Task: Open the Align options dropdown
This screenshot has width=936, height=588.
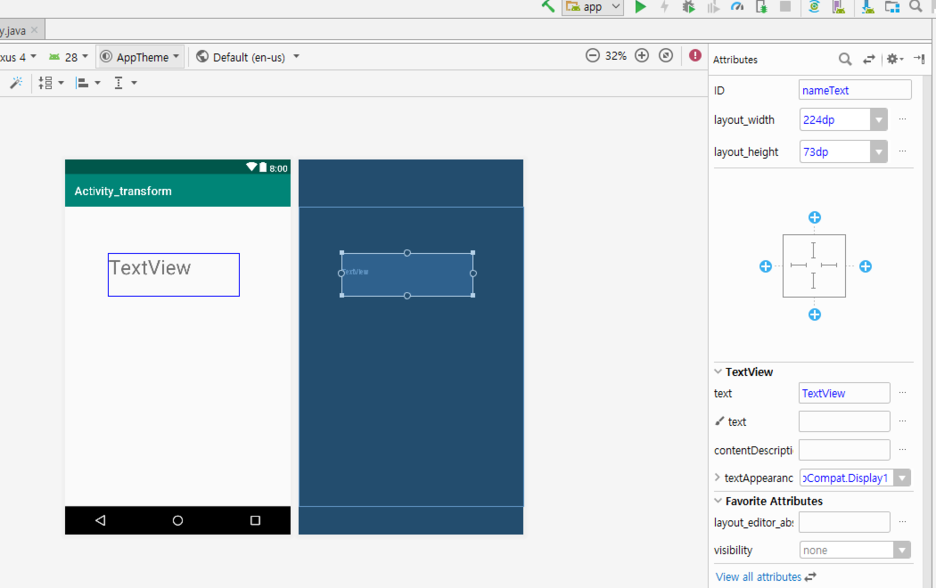Action: click(x=88, y=83)
